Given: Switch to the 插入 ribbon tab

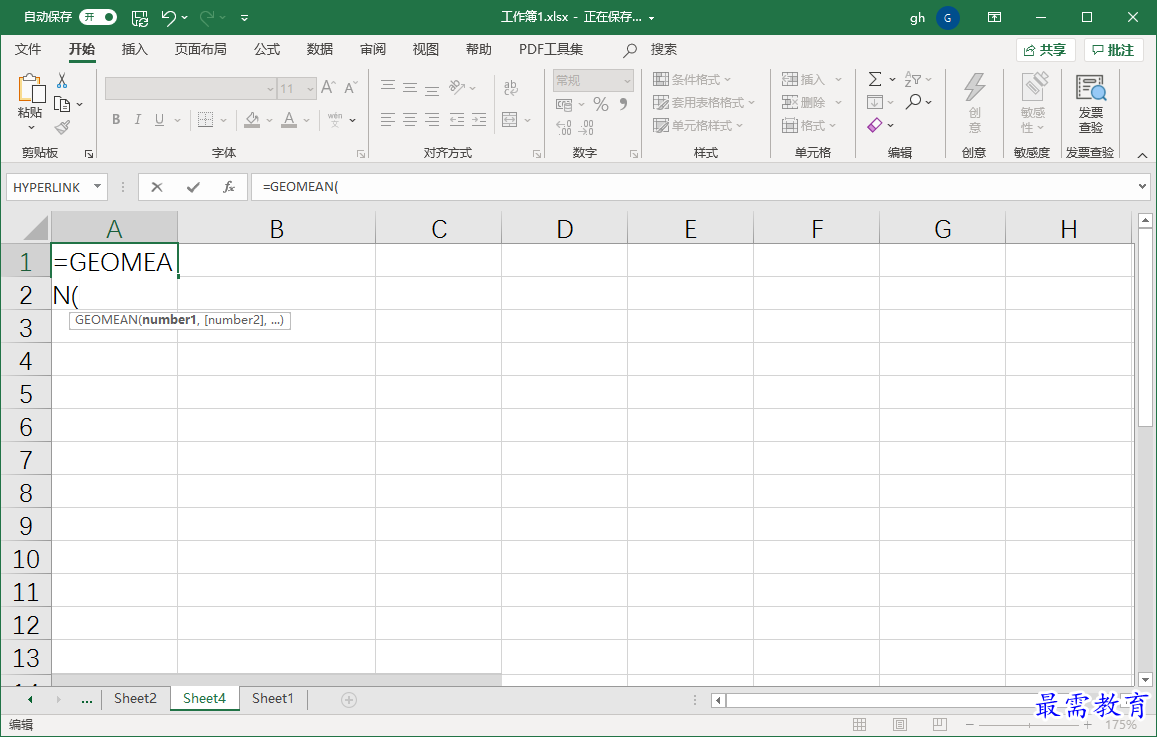Looking at the screenshot, I should point(134,49).
